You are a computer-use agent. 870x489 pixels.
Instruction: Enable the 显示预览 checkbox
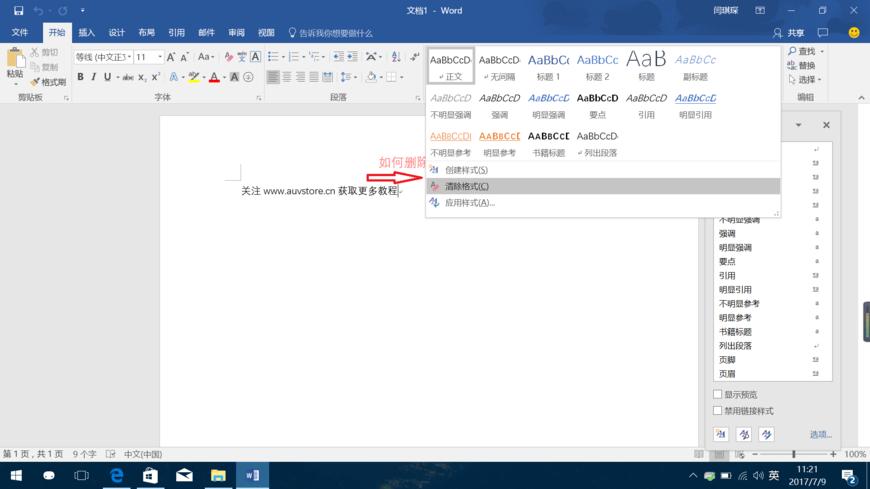pyautogui.click(x=717, y=395)
